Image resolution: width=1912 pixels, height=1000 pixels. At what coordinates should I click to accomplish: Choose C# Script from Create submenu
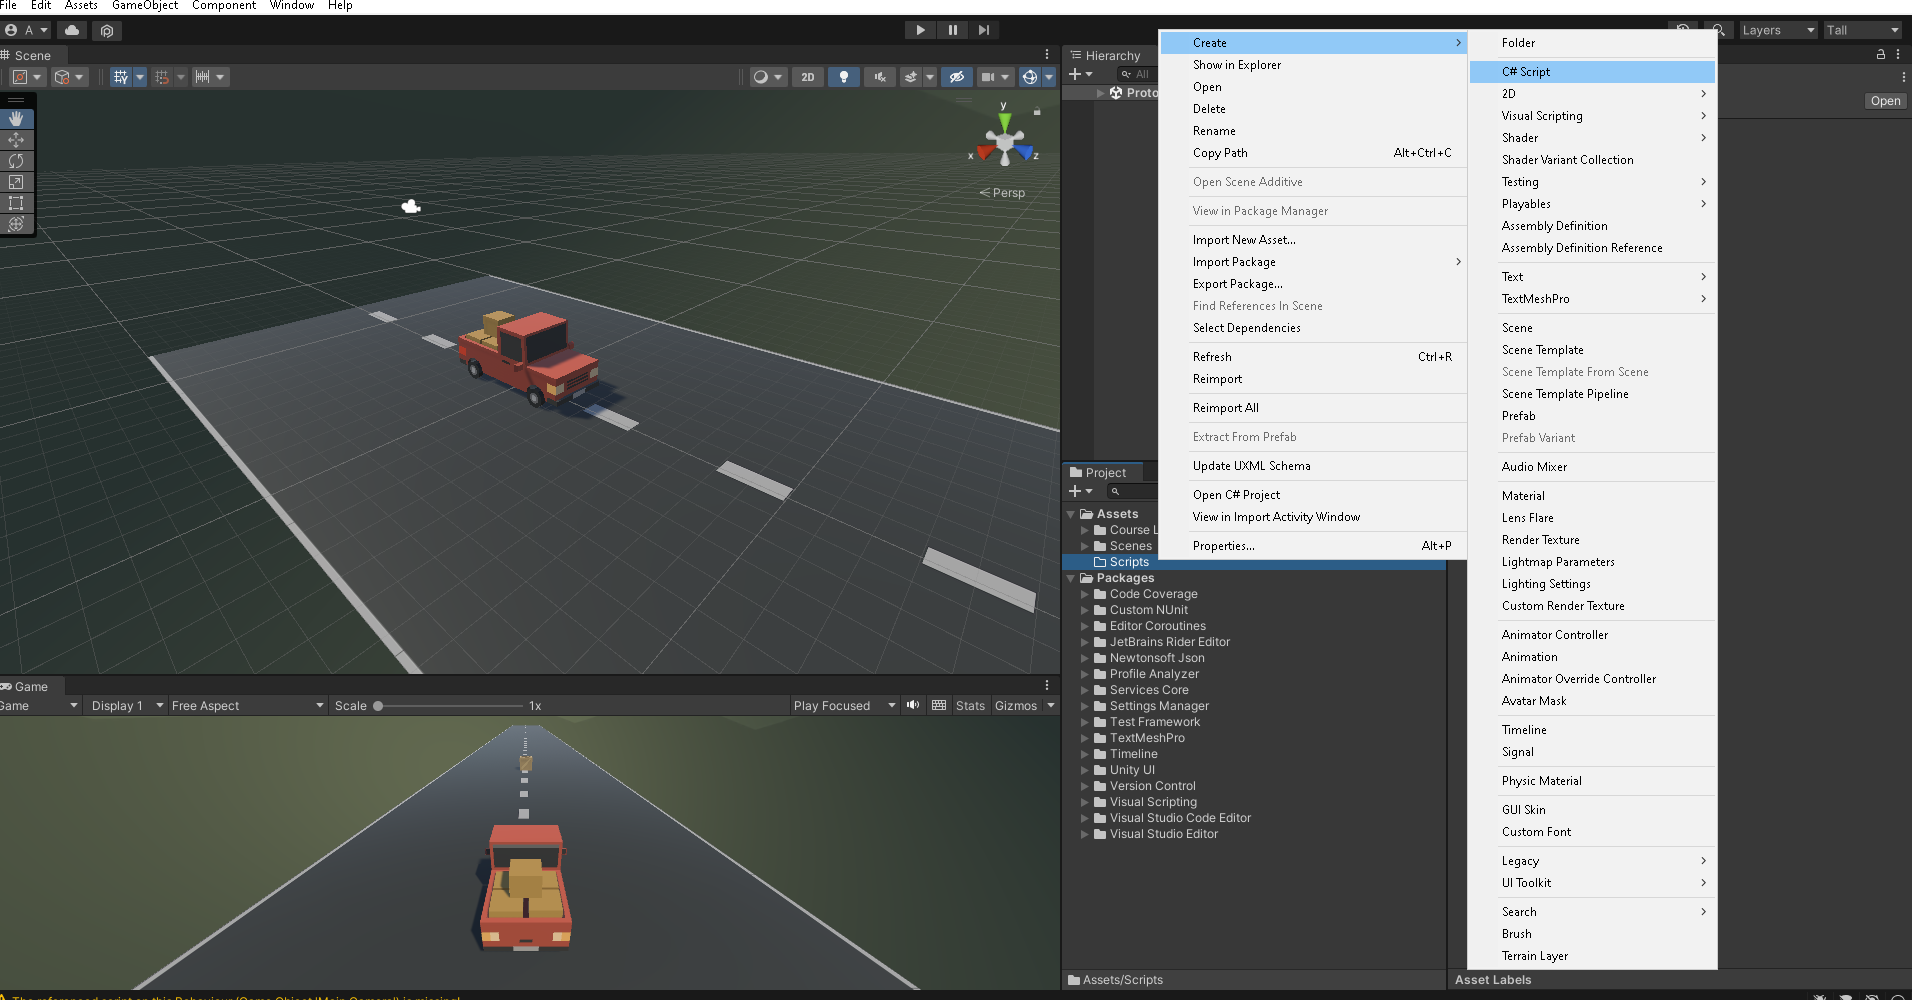click(x=1526, y=72)
